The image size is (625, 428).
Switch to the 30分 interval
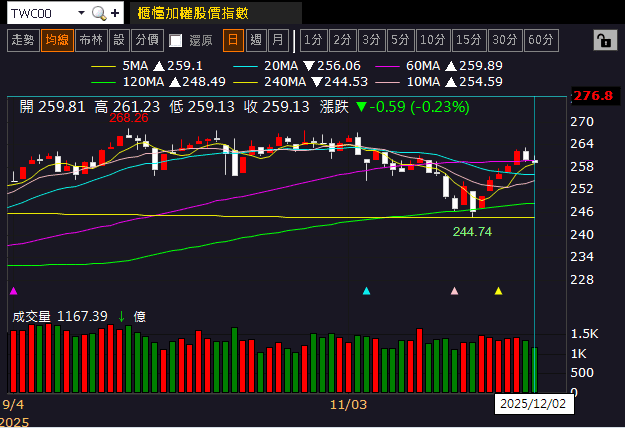point(505,40)
